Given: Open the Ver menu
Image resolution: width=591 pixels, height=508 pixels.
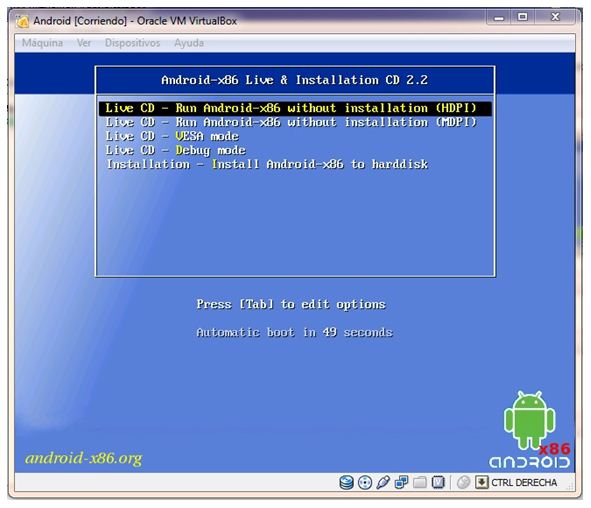Looking at the screenshot, I should [x=84, y=43].
